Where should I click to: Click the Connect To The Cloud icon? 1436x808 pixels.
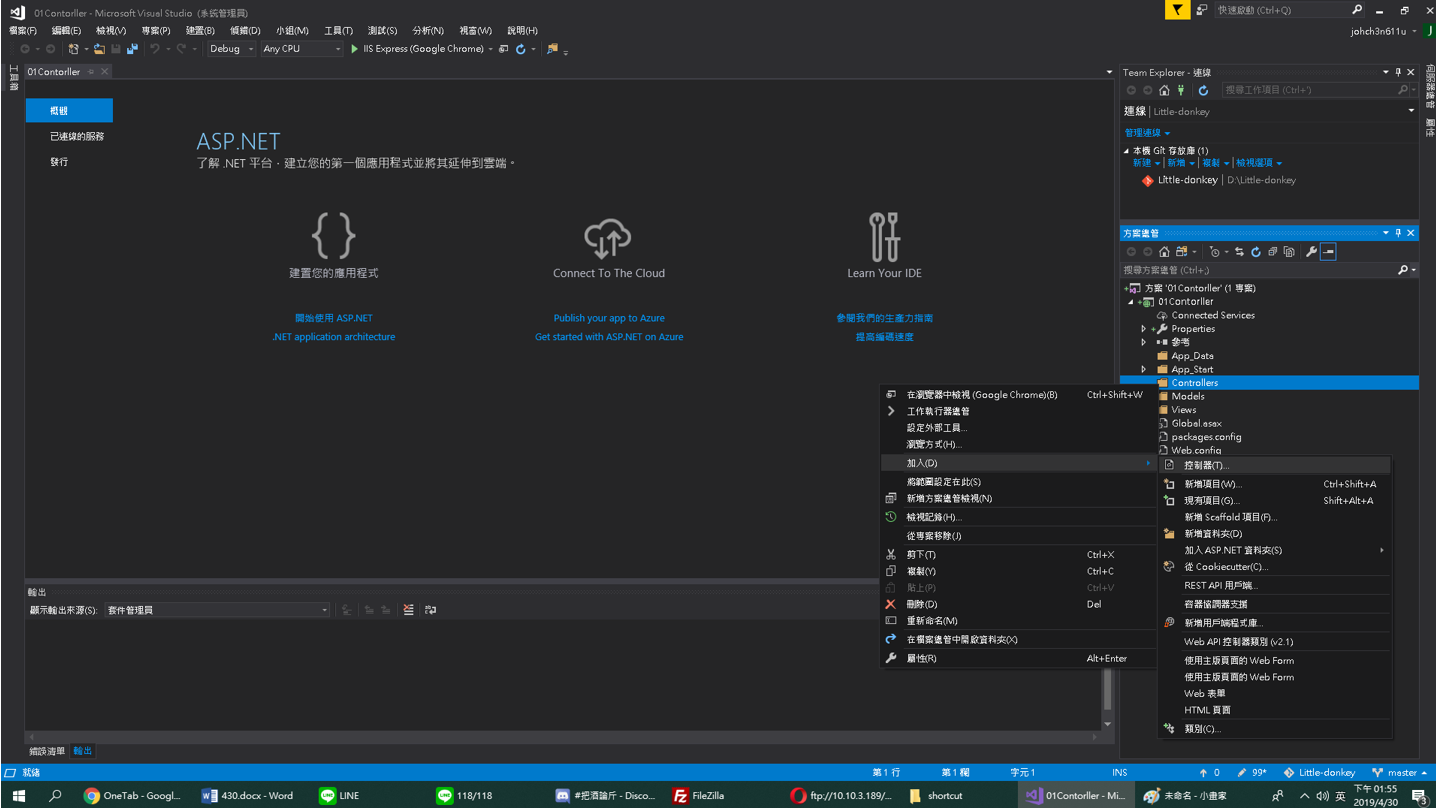click(608, 238)
